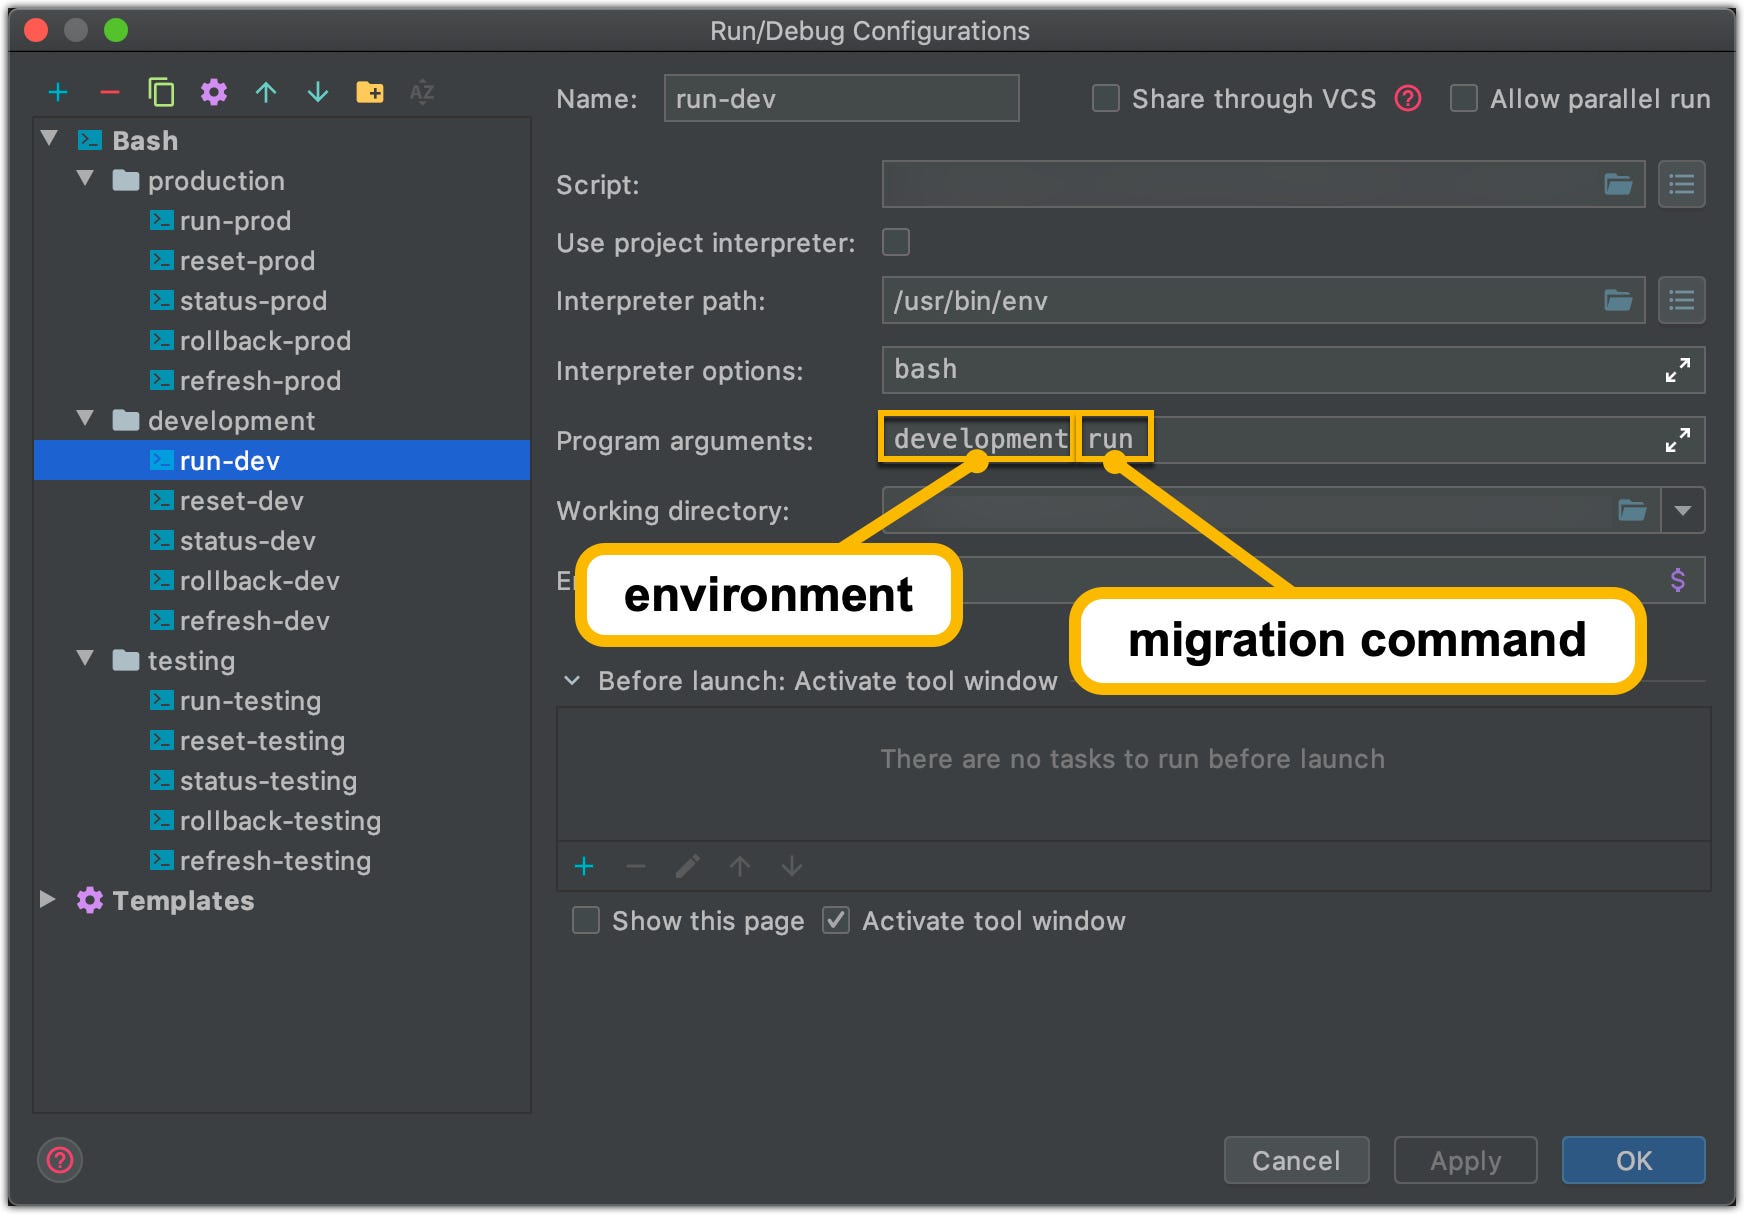
Task: Enable Allow parallel run
Action: point(1463,98)
